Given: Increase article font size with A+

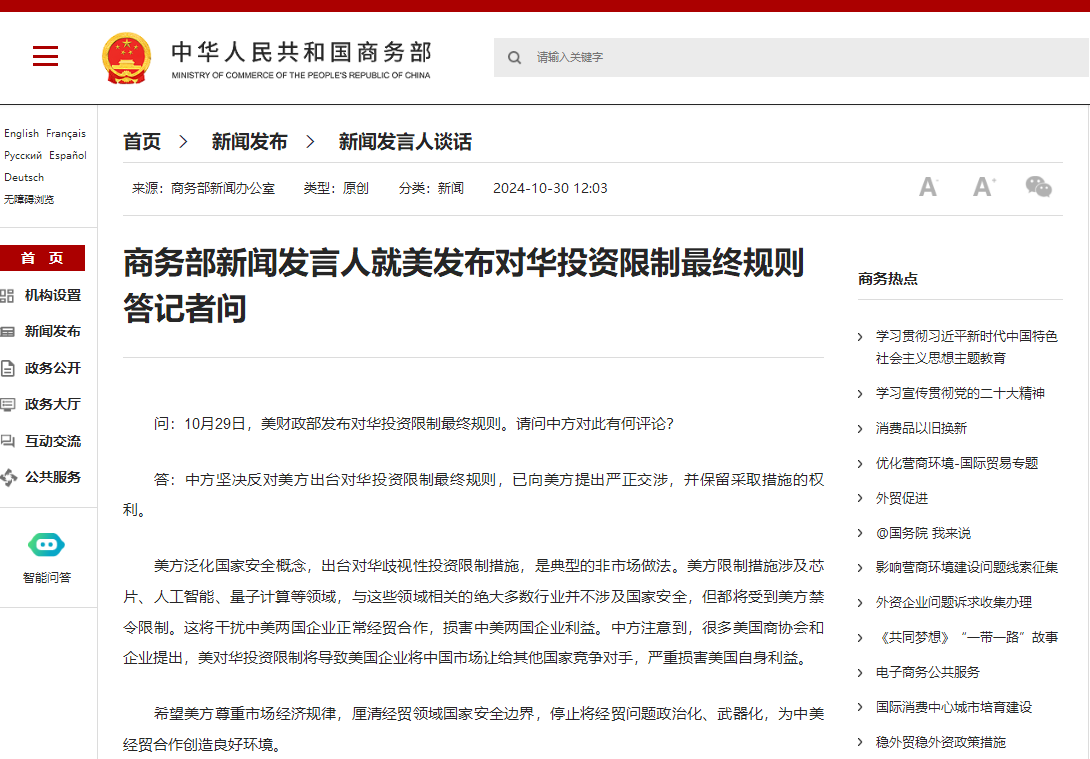Looking at the screenshot, I should [x=984, y=187].
